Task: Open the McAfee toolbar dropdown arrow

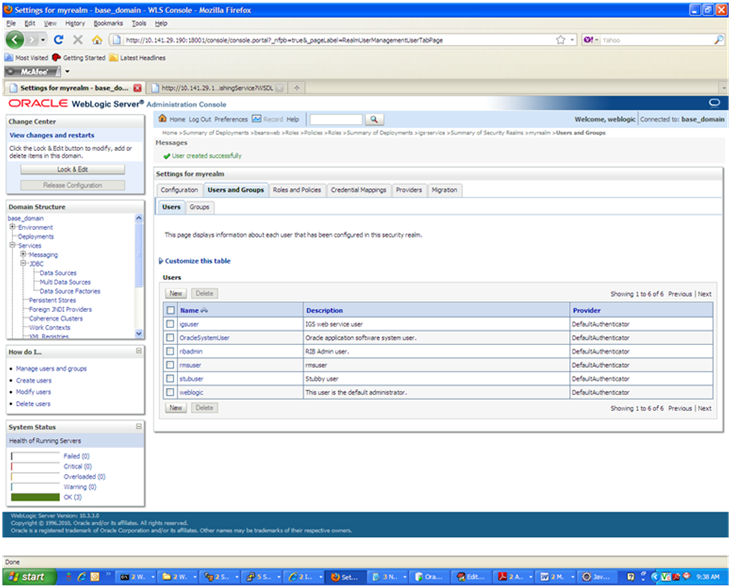Action: (68, 72)
